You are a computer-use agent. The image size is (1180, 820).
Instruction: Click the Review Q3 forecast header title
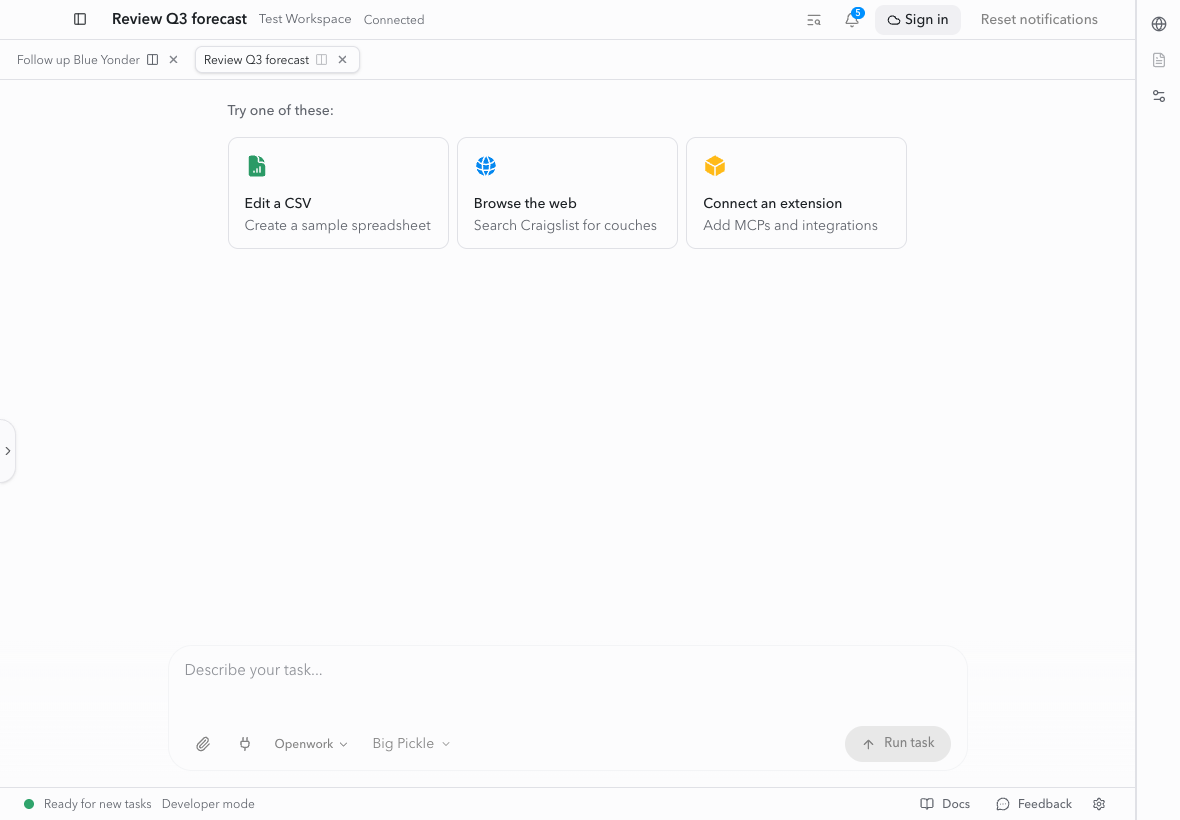click(x=179, y=20)
